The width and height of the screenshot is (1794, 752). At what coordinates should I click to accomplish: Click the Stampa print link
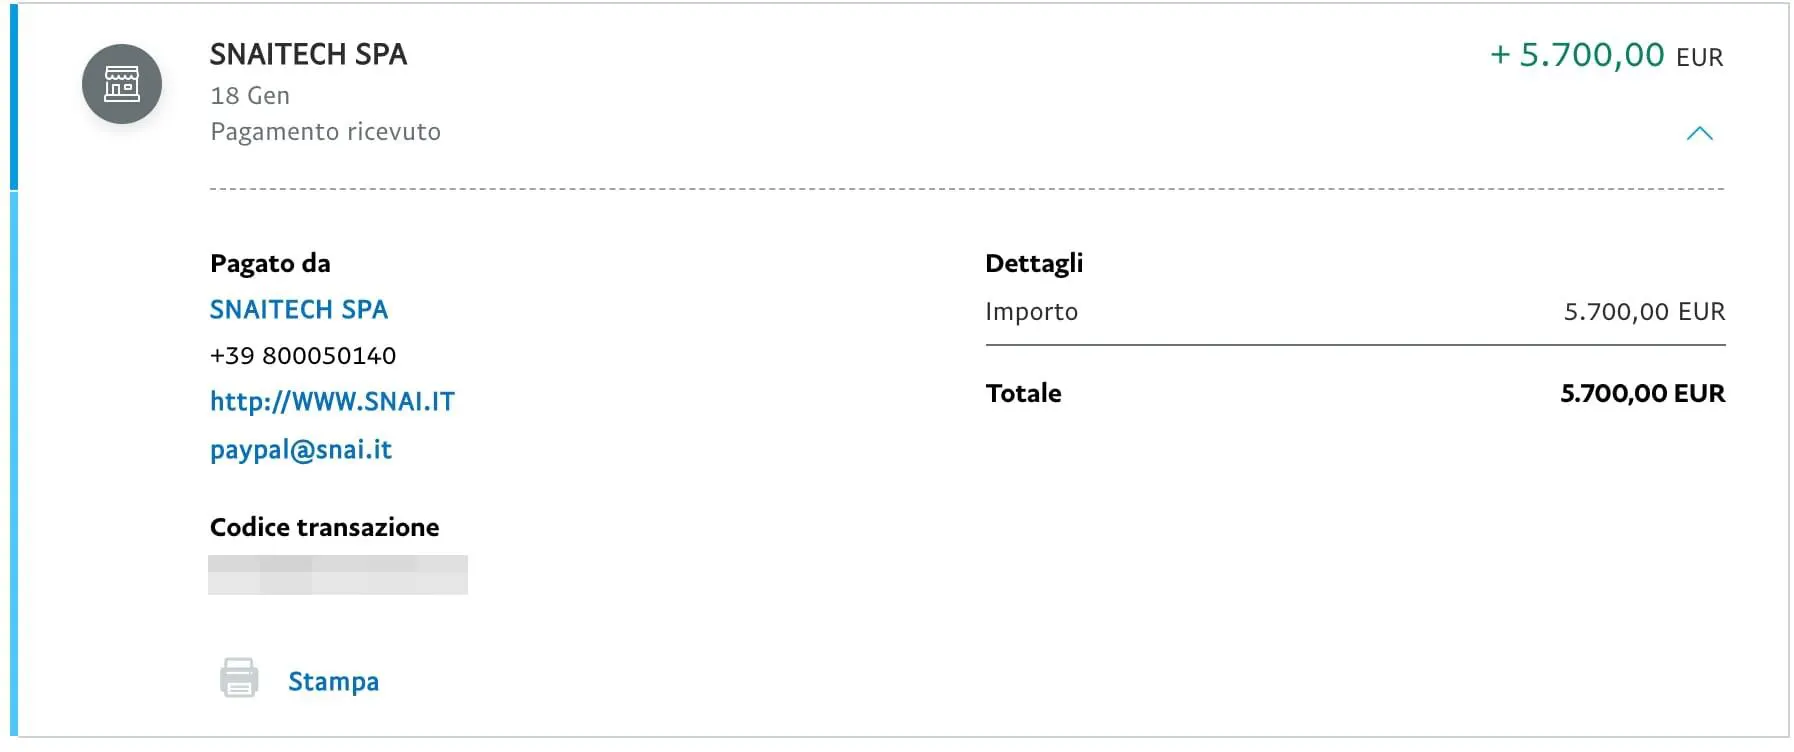coord(333,681)
